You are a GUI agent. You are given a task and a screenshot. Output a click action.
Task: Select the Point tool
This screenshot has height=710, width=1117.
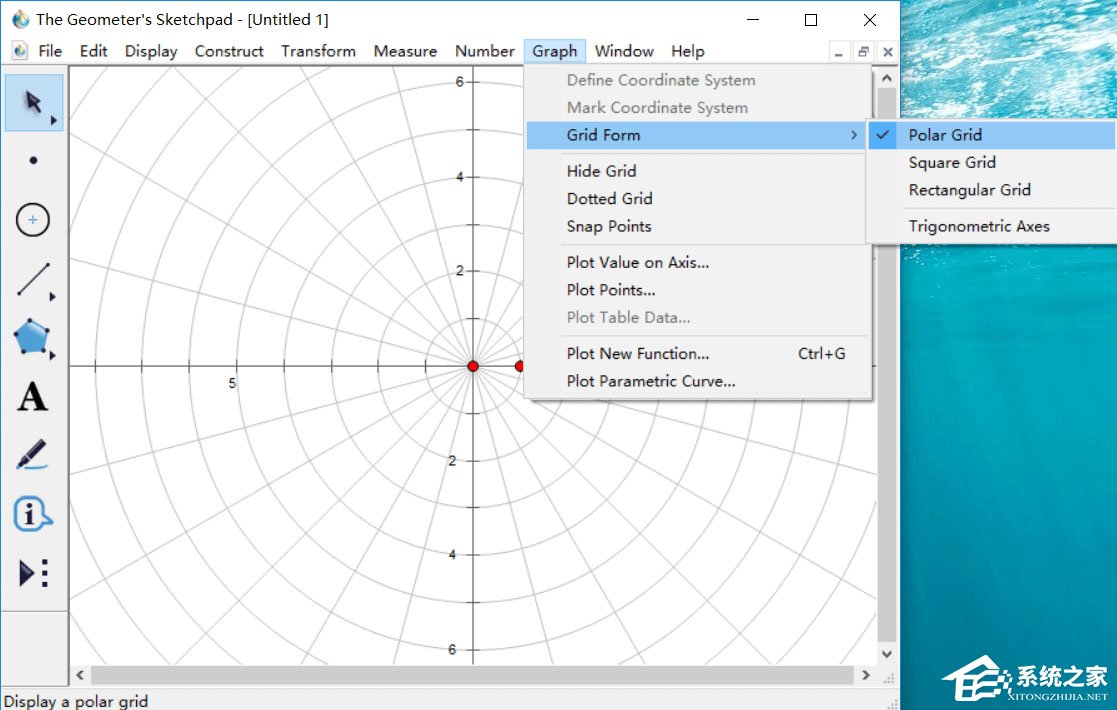(34, 160)
